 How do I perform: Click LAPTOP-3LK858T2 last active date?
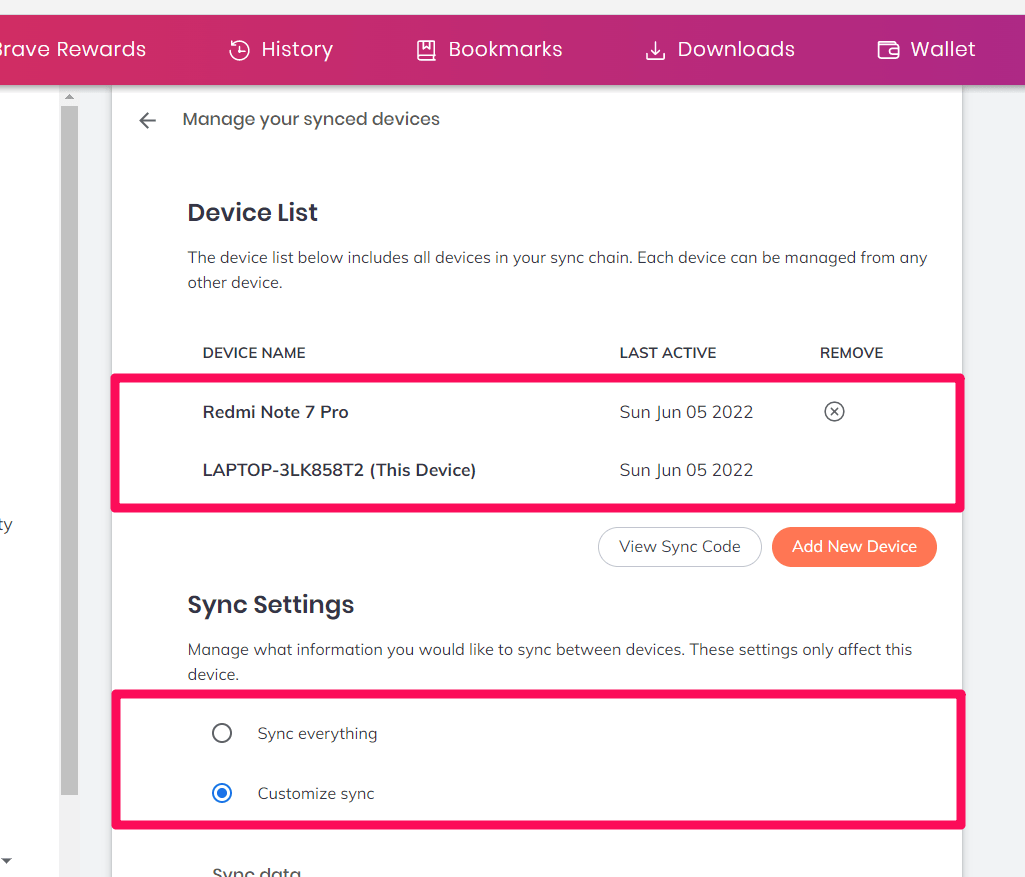pyautogui.click(x=686, y=471)
